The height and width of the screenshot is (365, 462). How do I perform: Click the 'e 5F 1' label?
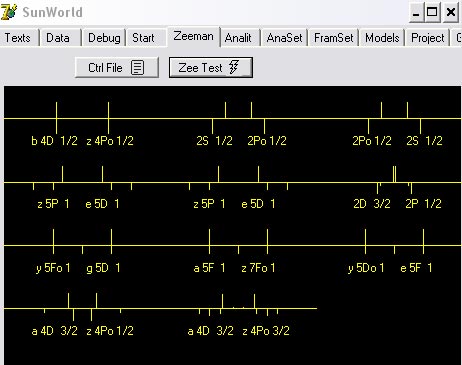[x=416, y=268]
